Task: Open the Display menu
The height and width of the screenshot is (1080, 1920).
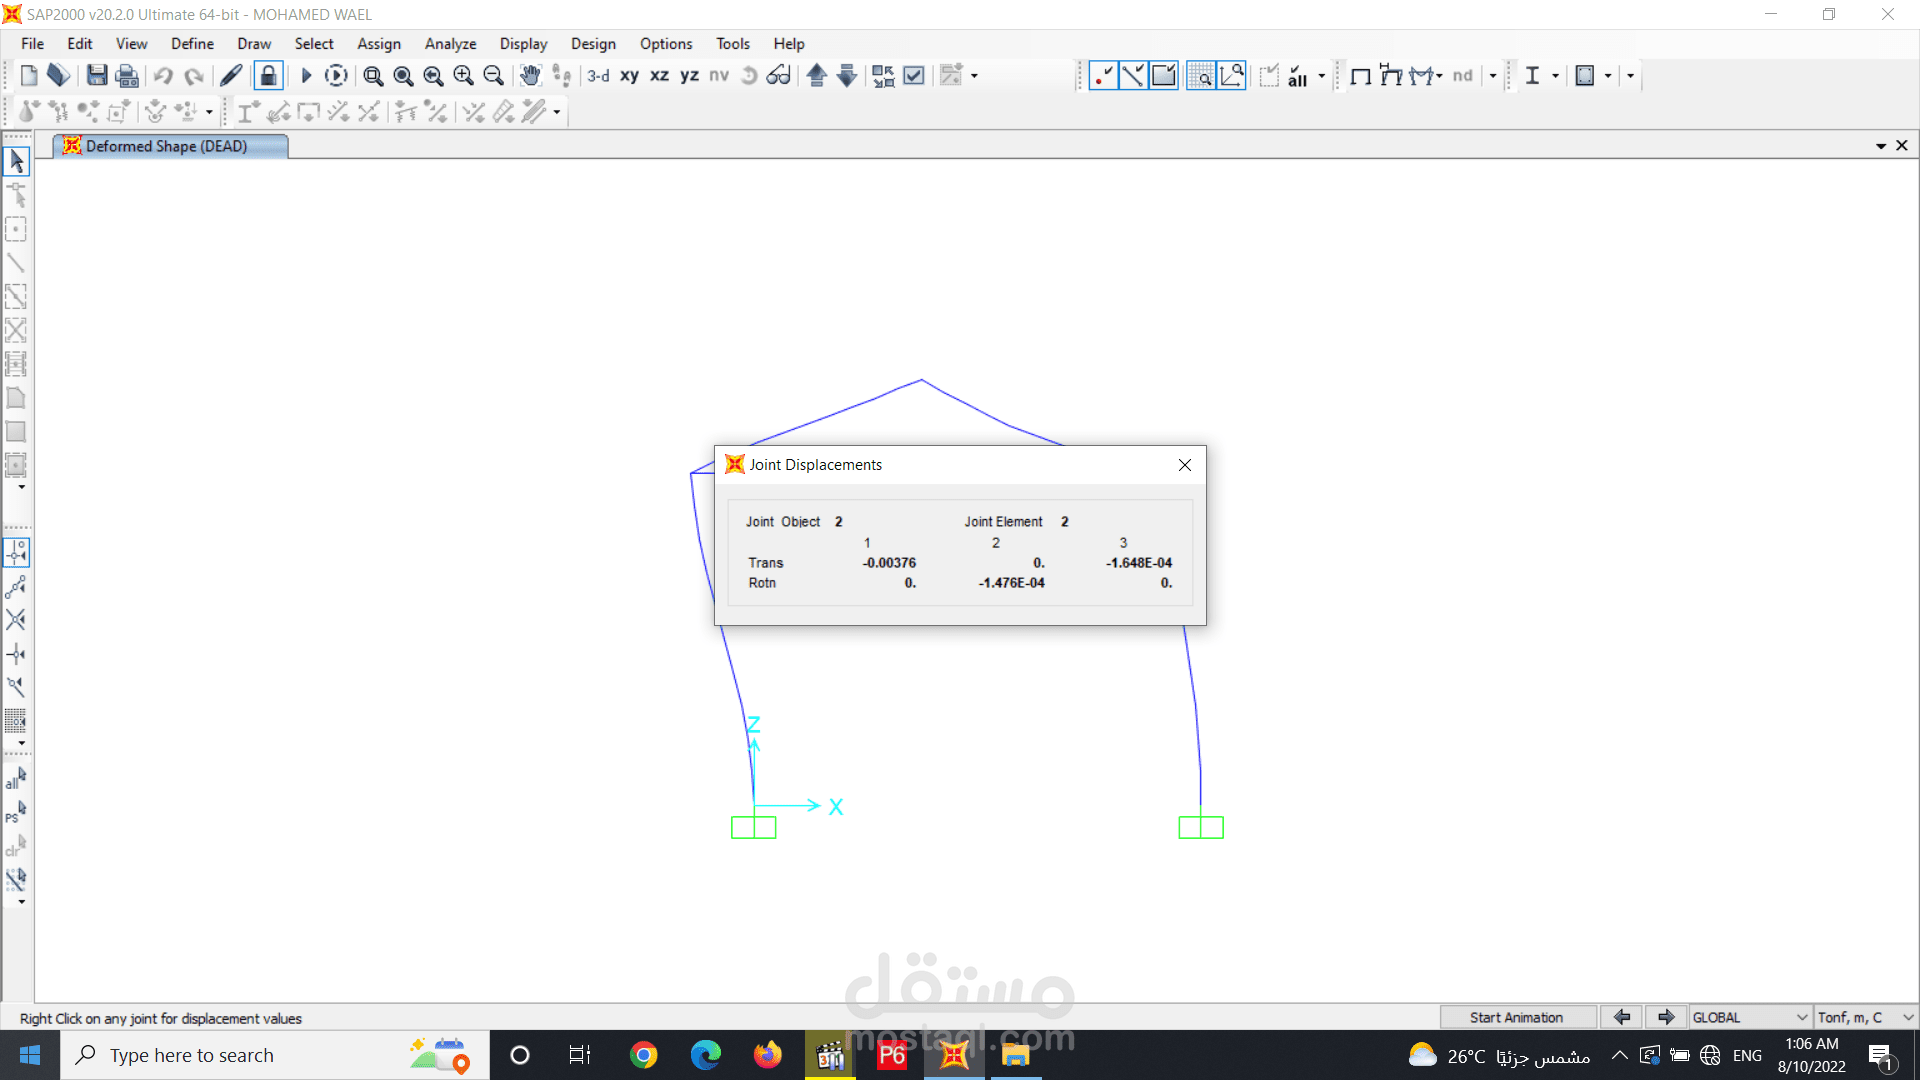Action: pyautogui.click(x=523, y=44)
